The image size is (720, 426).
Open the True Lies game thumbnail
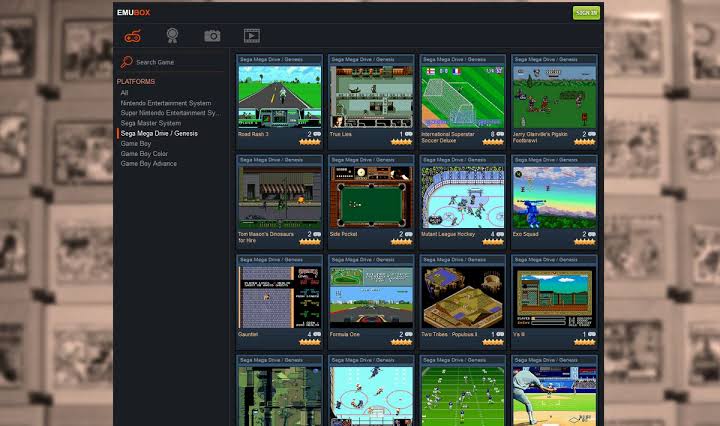click(x=371, y=96)
